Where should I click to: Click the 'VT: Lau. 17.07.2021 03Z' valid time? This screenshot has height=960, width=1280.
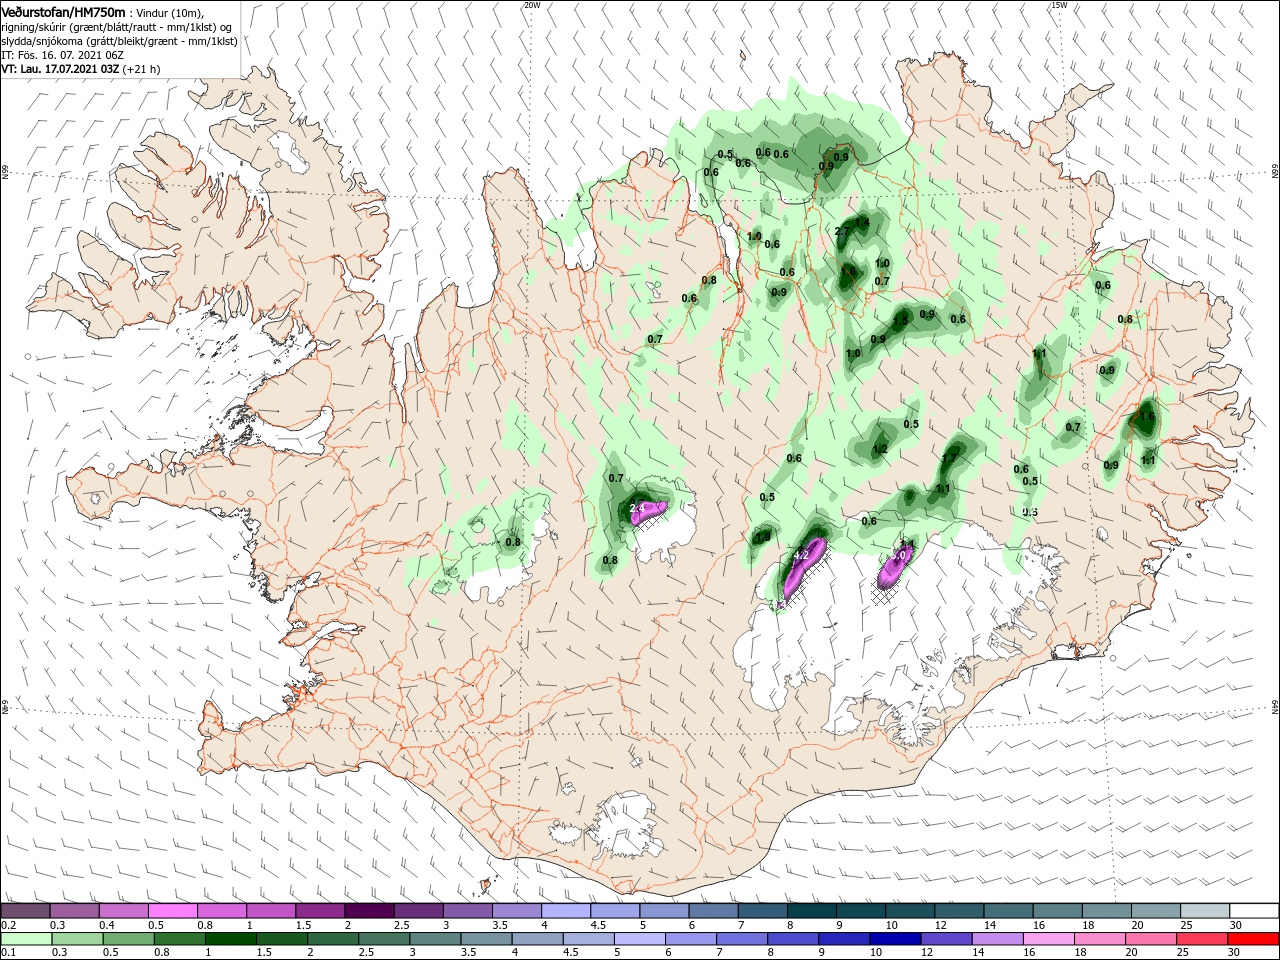coord(60,70)
